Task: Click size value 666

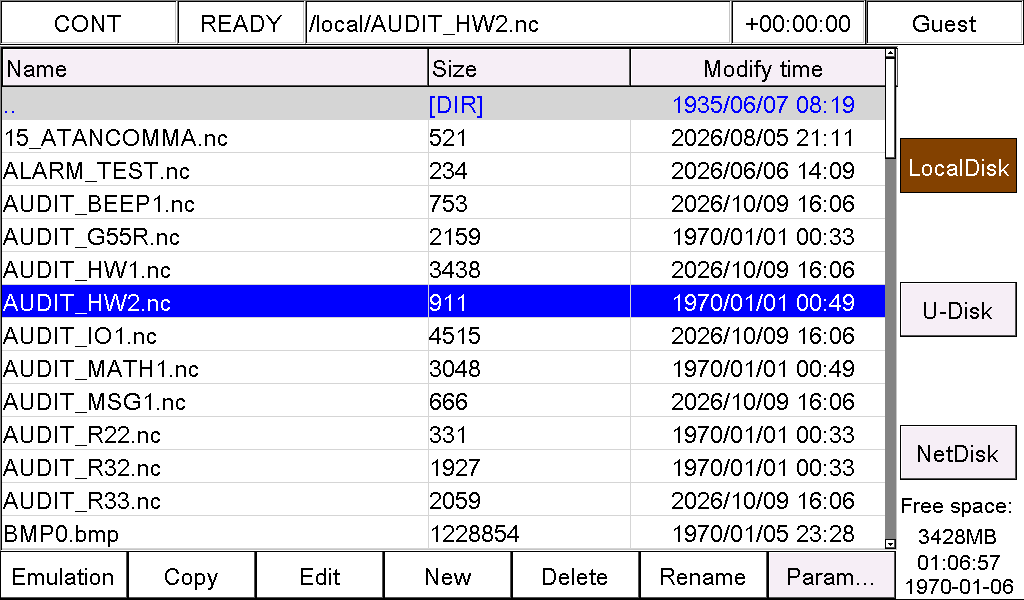Action: point(448,402)
